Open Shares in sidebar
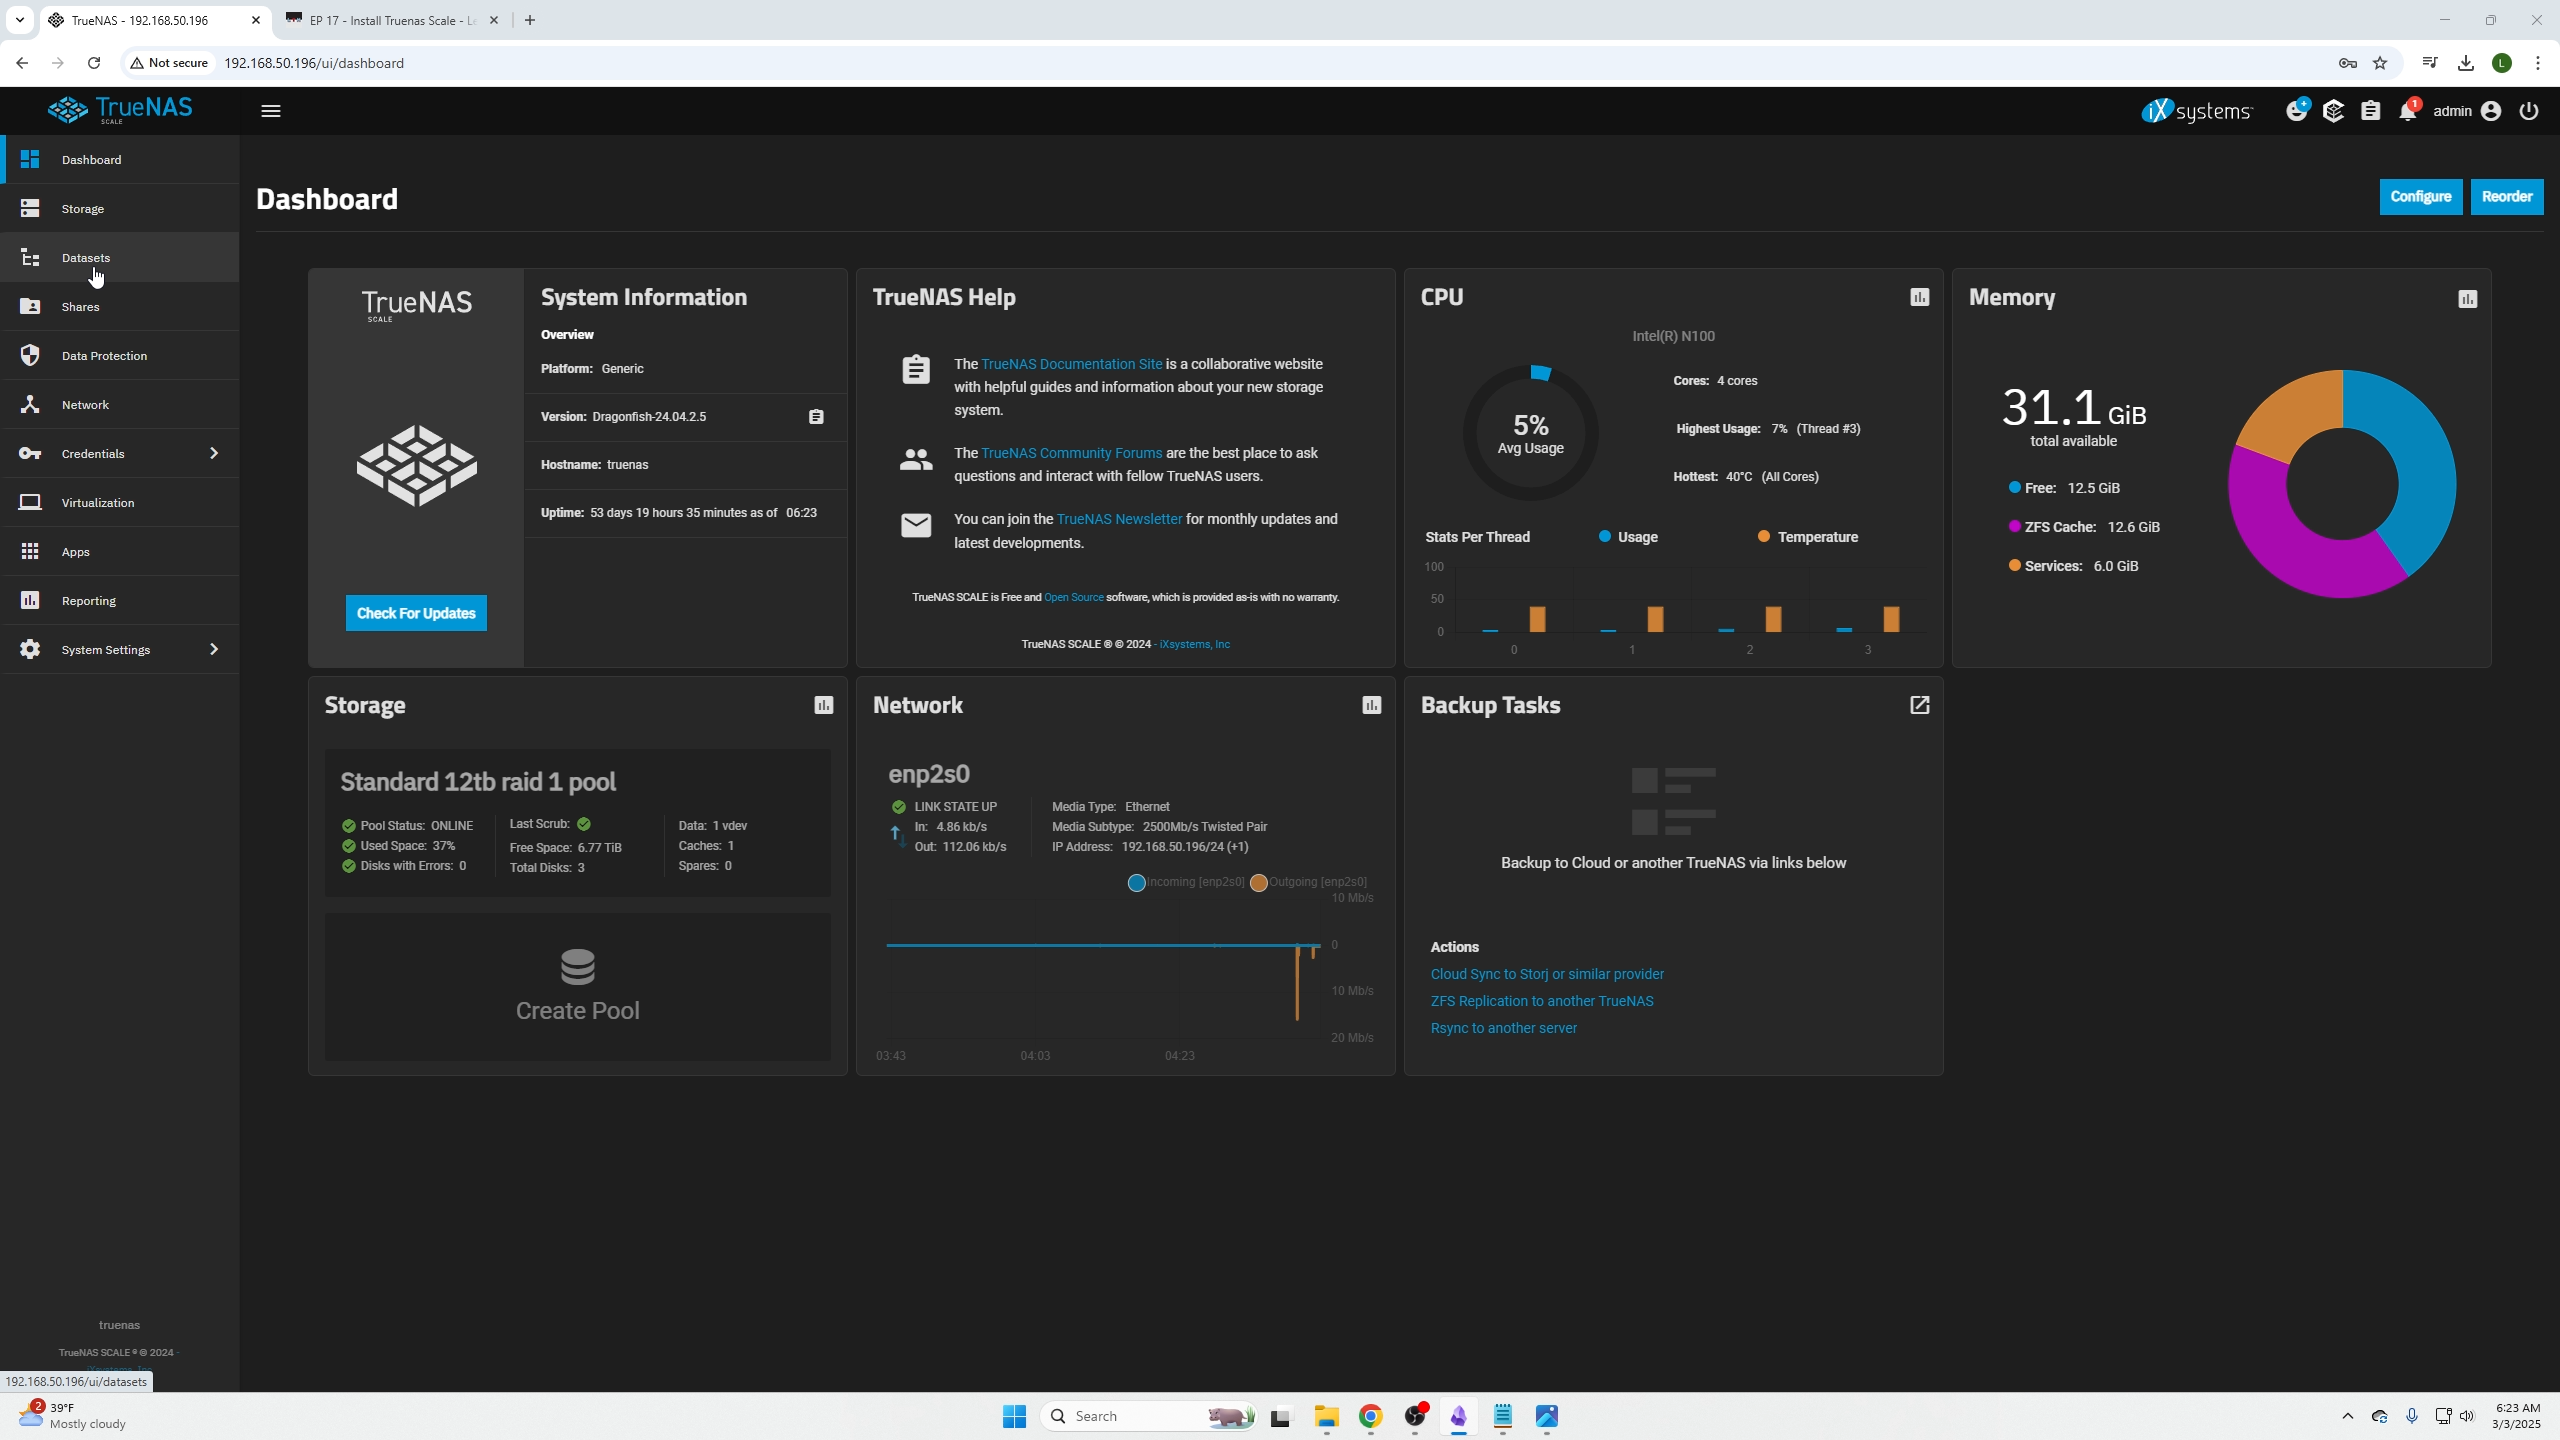 click(x=120, y=306)
